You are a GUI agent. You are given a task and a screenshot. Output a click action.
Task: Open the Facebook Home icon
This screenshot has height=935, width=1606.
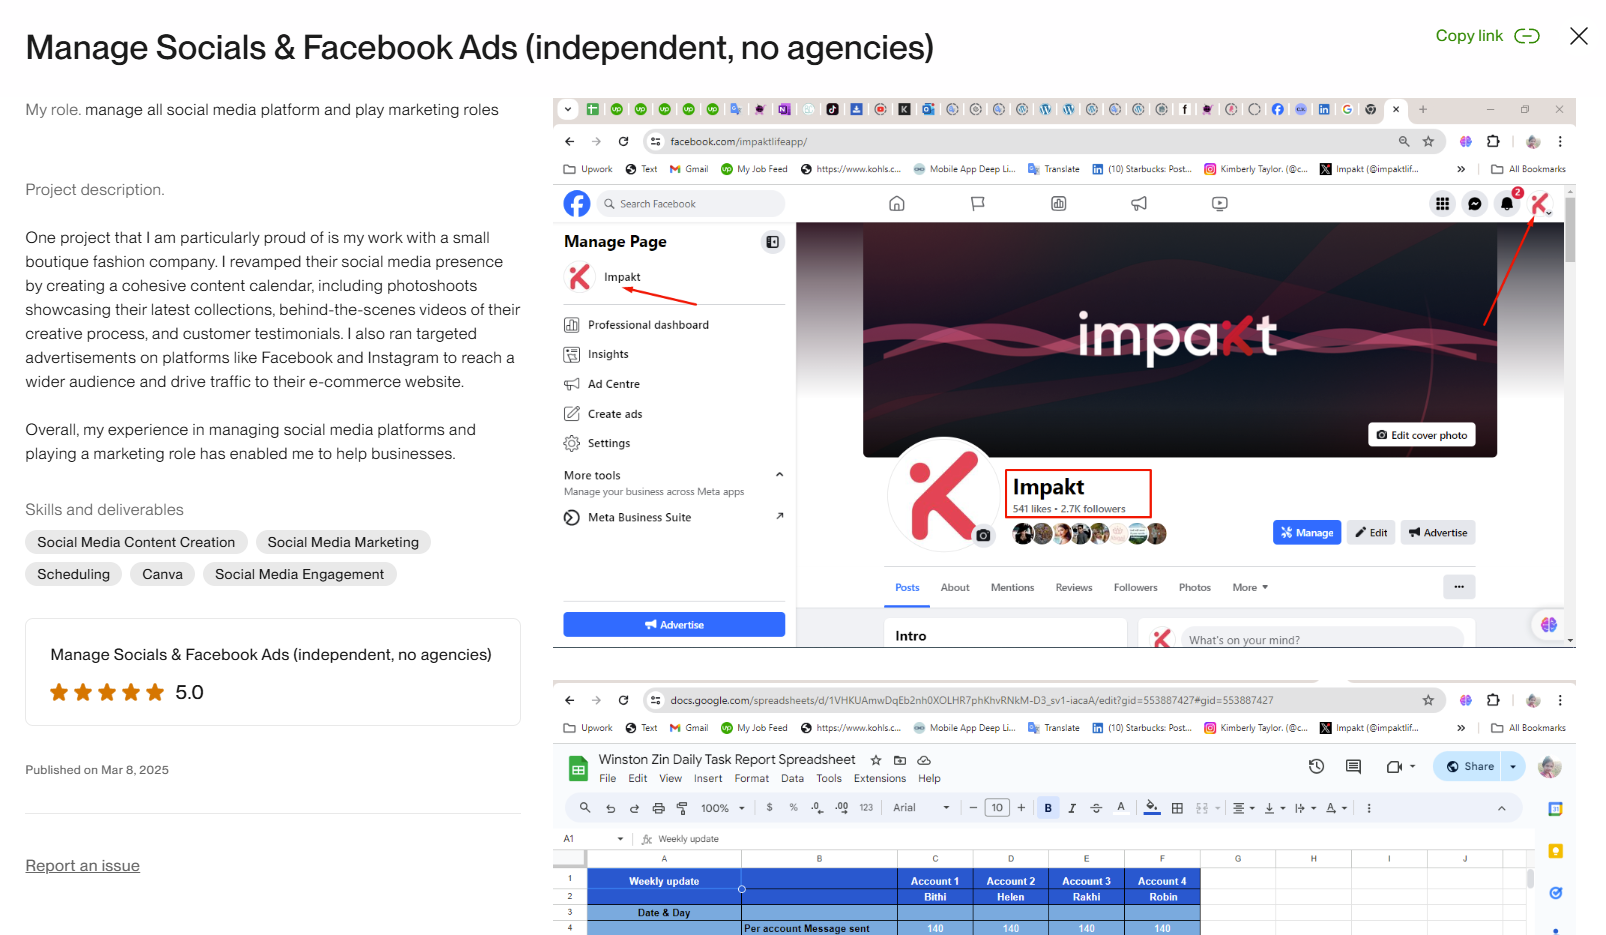897,204
